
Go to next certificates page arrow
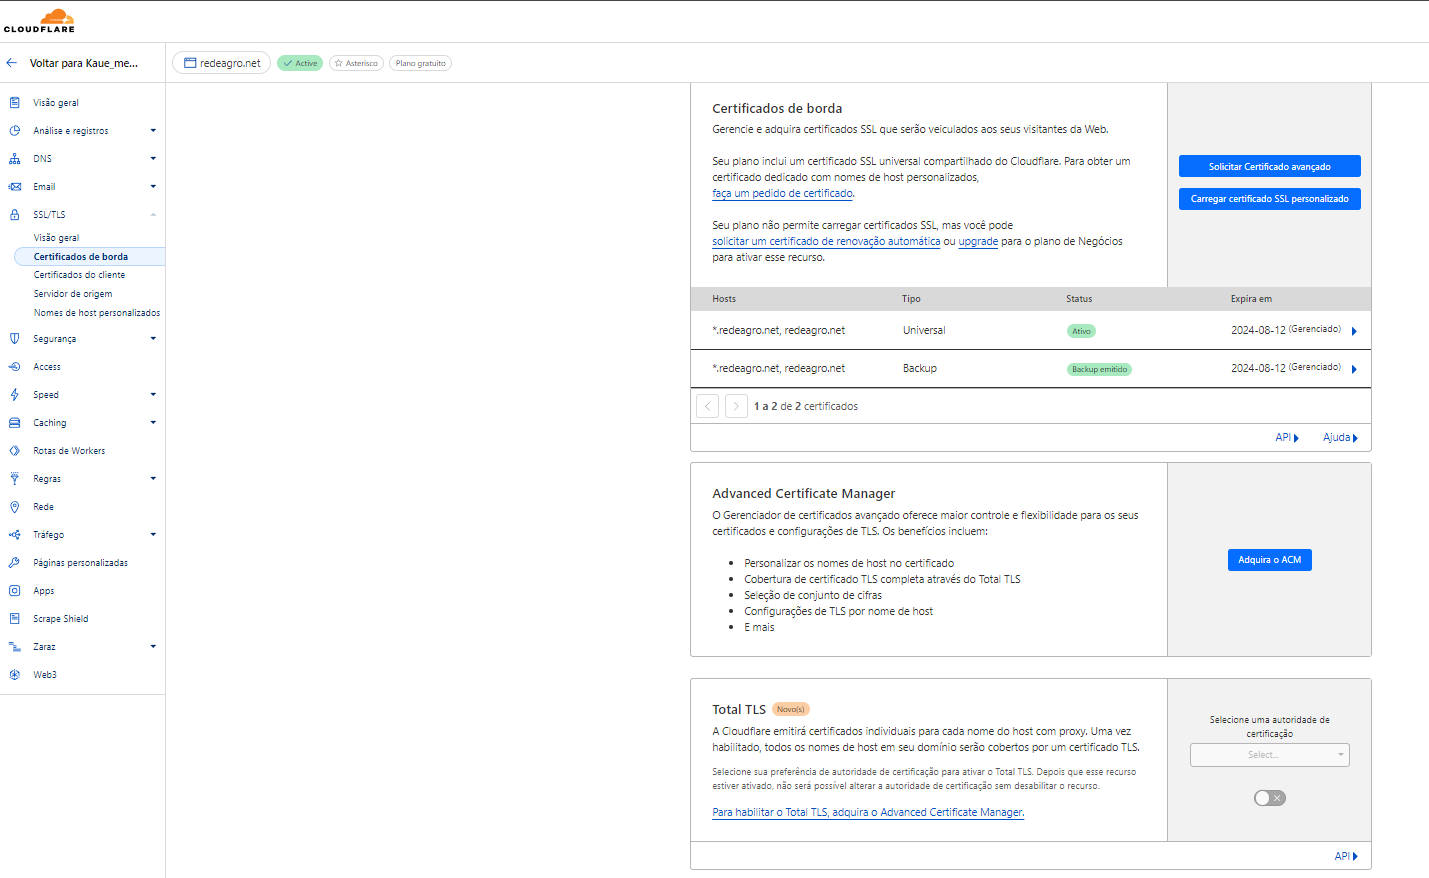tap(736, 406)
